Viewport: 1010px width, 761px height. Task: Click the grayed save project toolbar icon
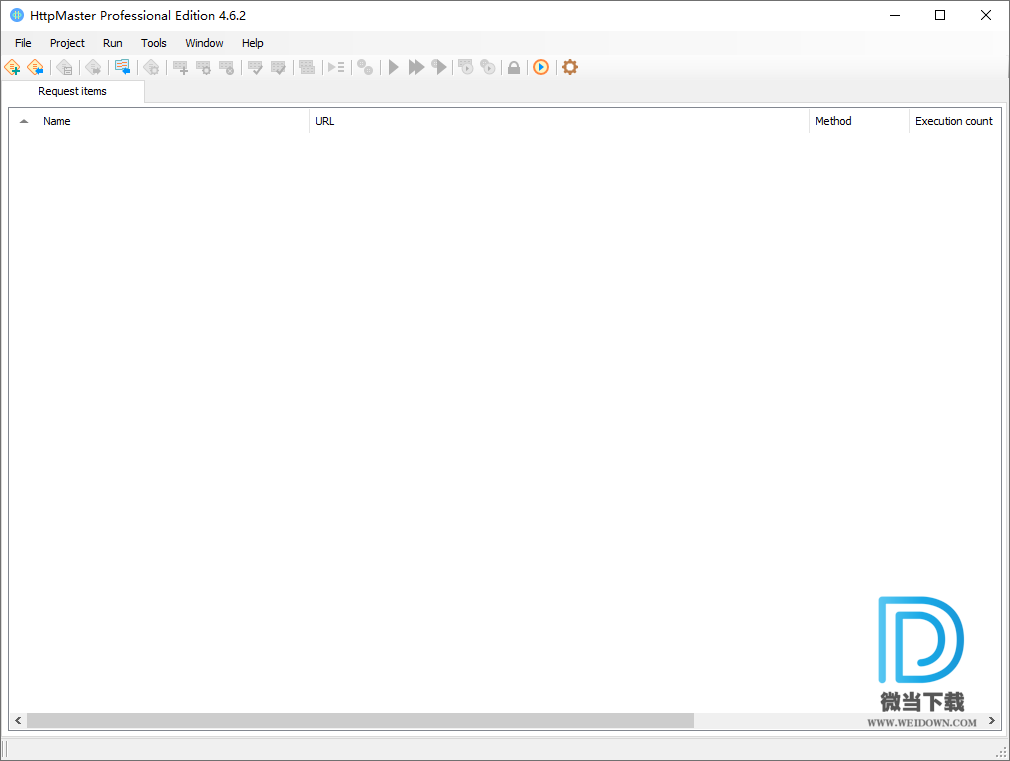click(64, 67)
